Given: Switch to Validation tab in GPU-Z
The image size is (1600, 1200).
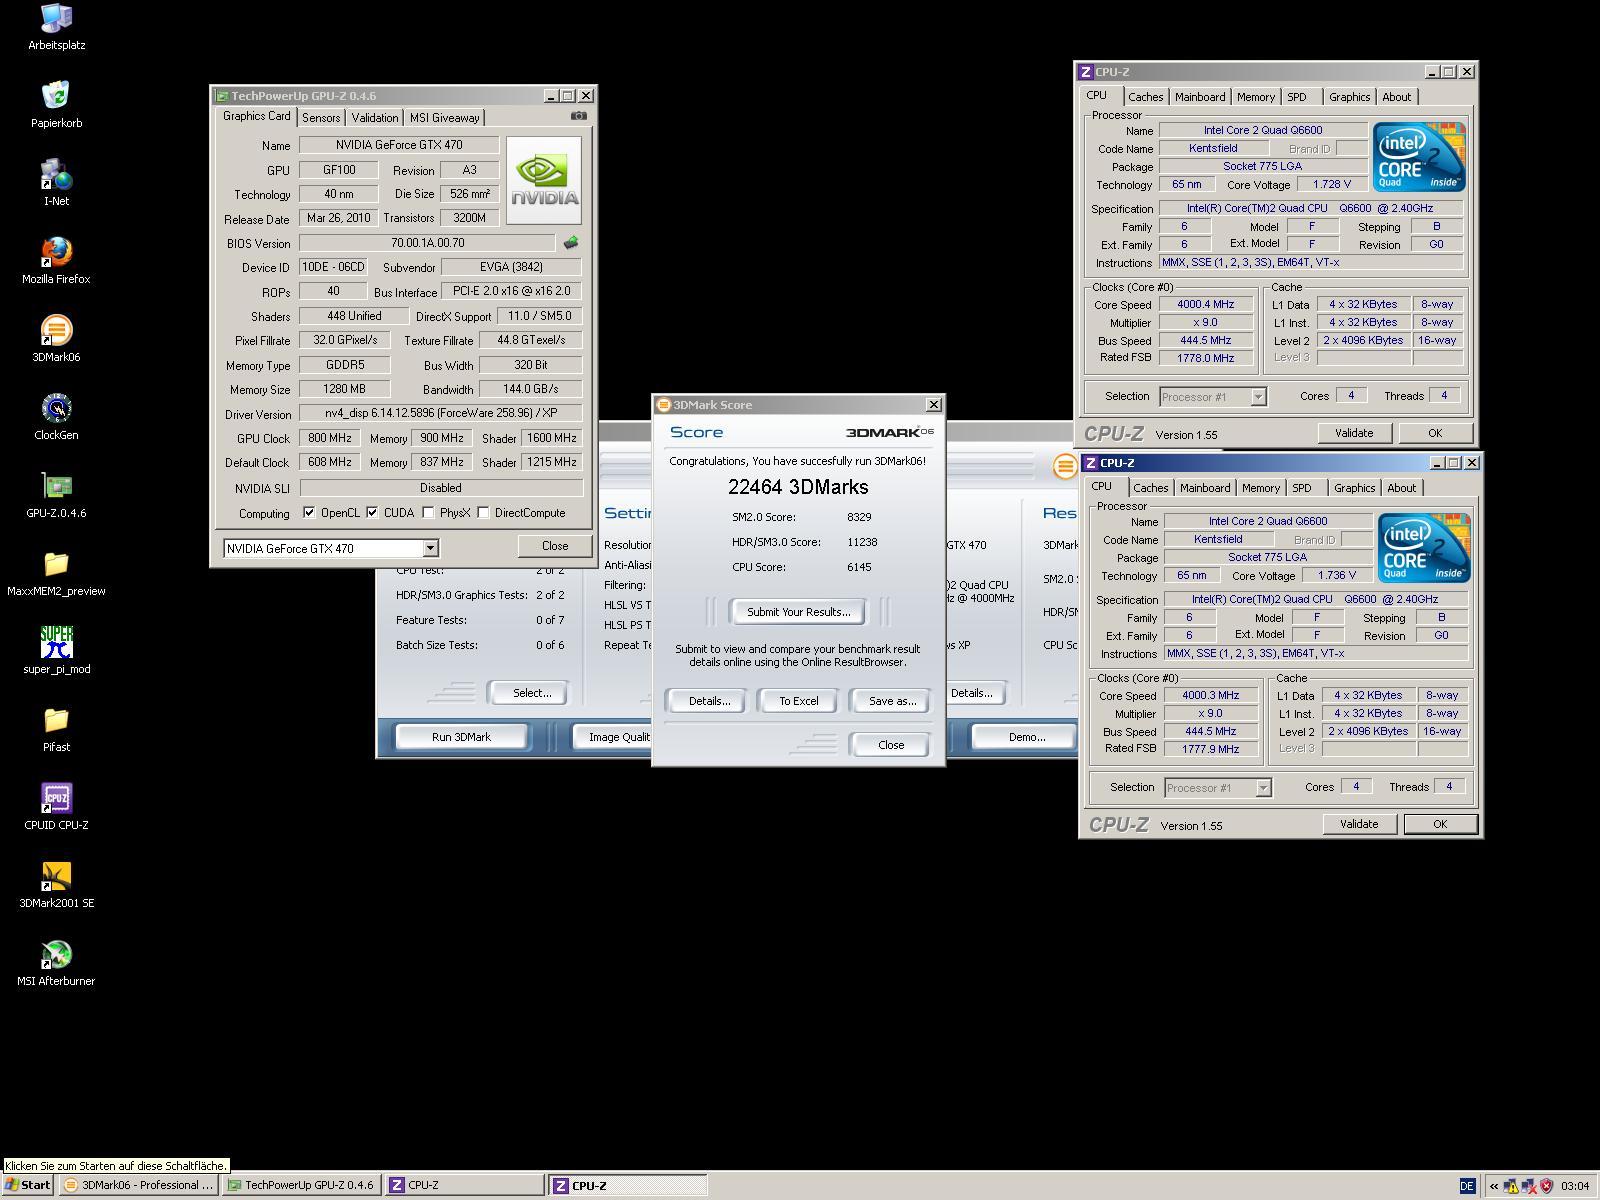Looking at the screenshot, I should [375, 118].
